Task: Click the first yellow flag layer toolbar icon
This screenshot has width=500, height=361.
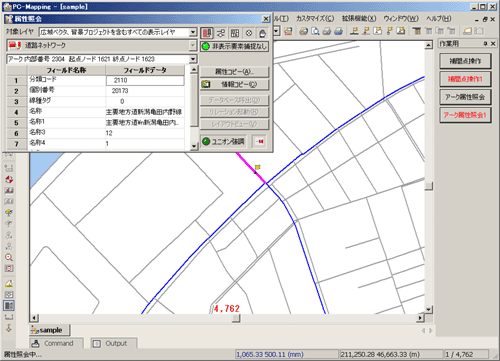Action: click(x=355, y=31)
